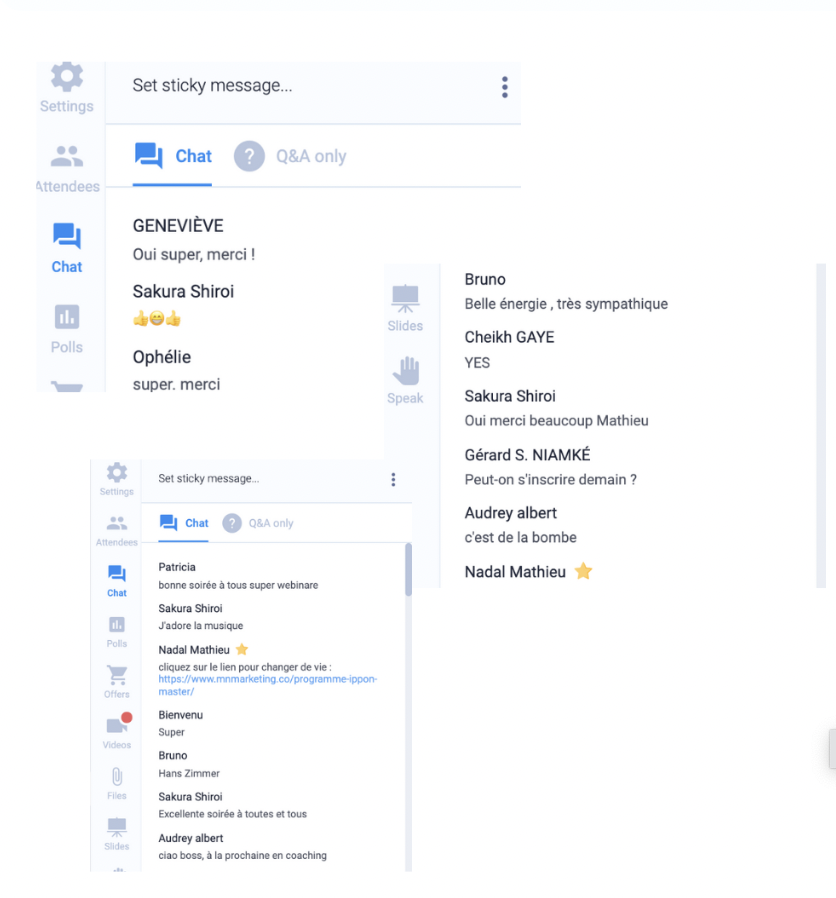Switch to Chat tab in top panel

tap(173, 156)
